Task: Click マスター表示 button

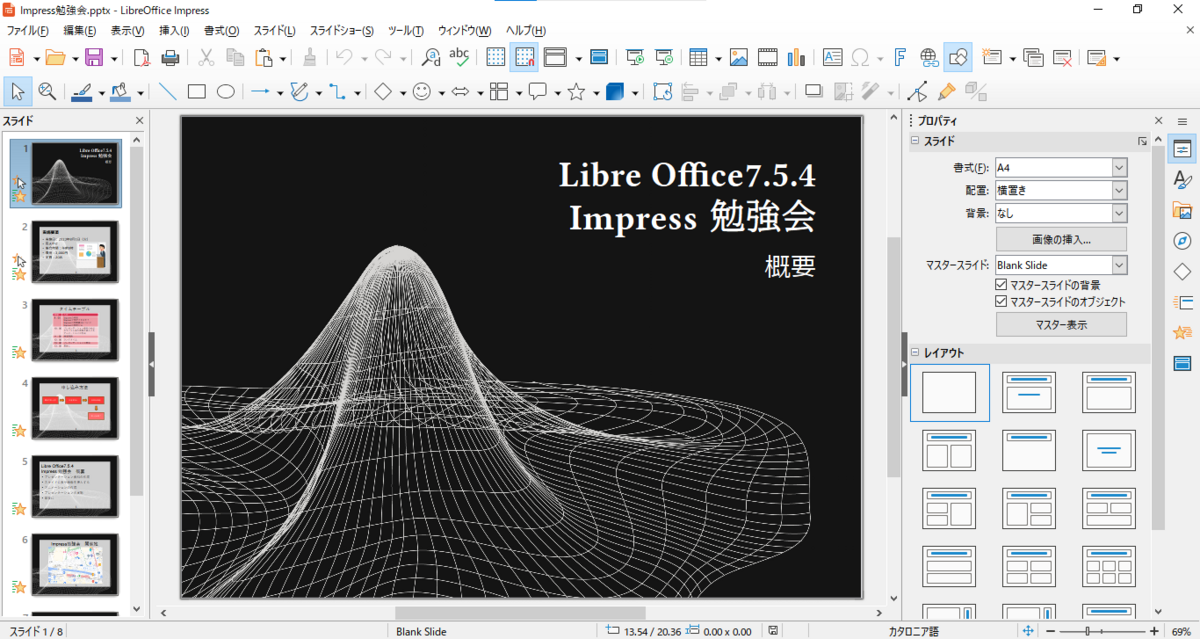Action: click(1061, 324)
